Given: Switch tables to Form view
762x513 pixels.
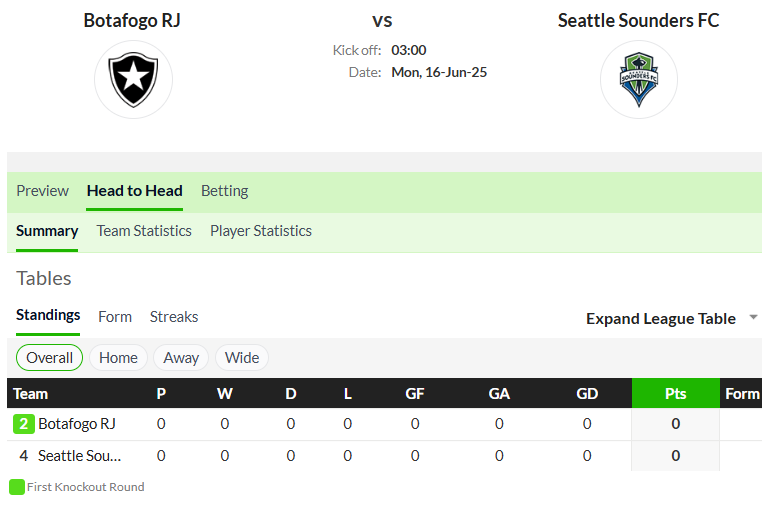Looking at the screenshot, I should (x=115, y=317).
